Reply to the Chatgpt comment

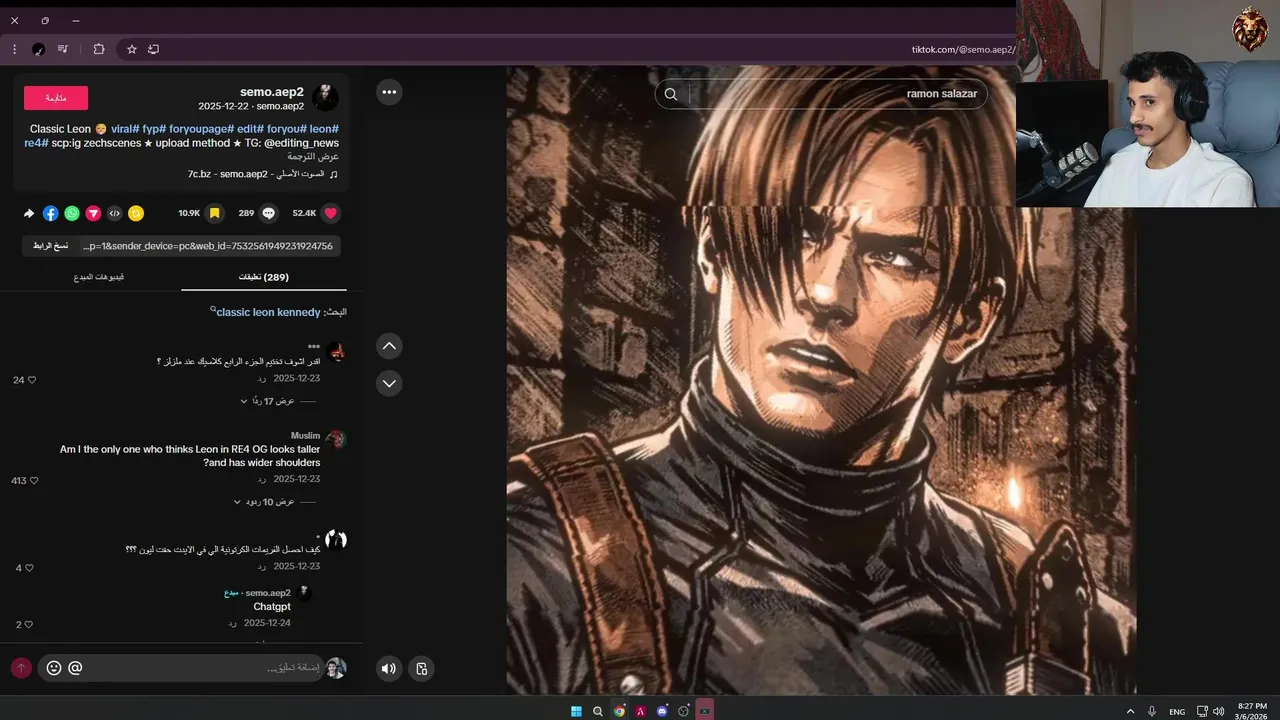pos(232,623)
